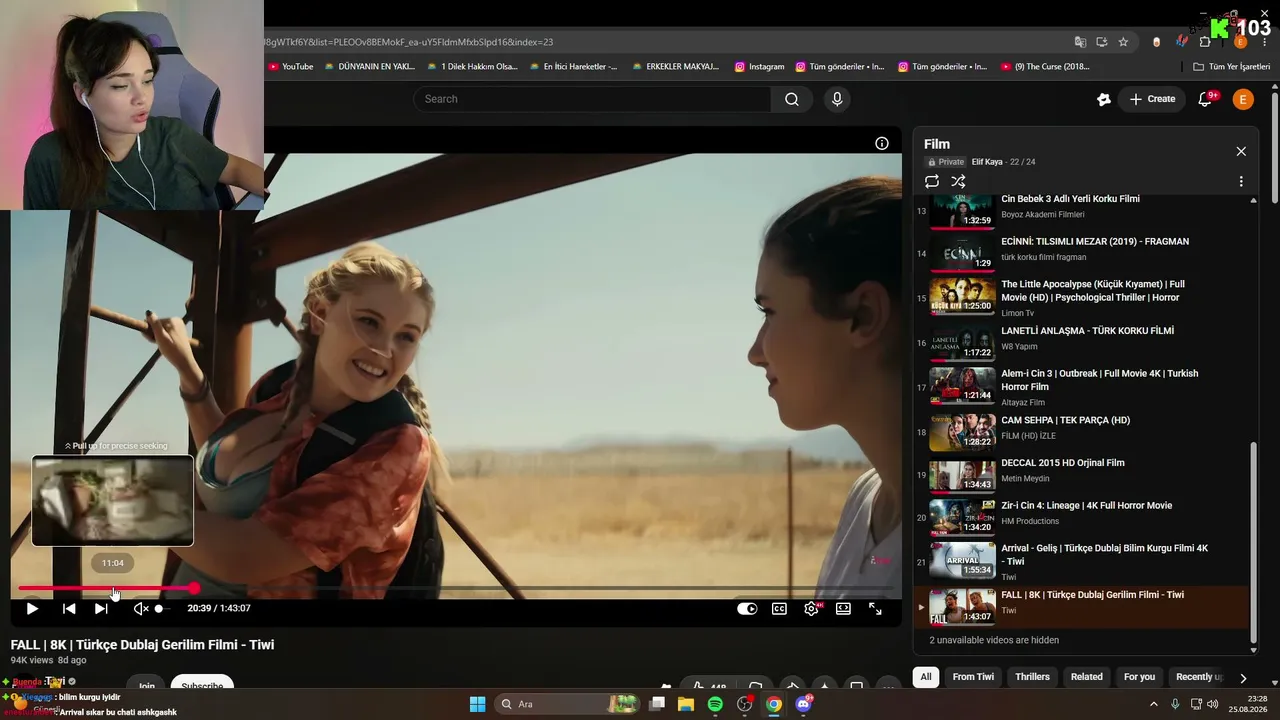
Task: Close the Film playlist panel
Action: pos(1241,151)
